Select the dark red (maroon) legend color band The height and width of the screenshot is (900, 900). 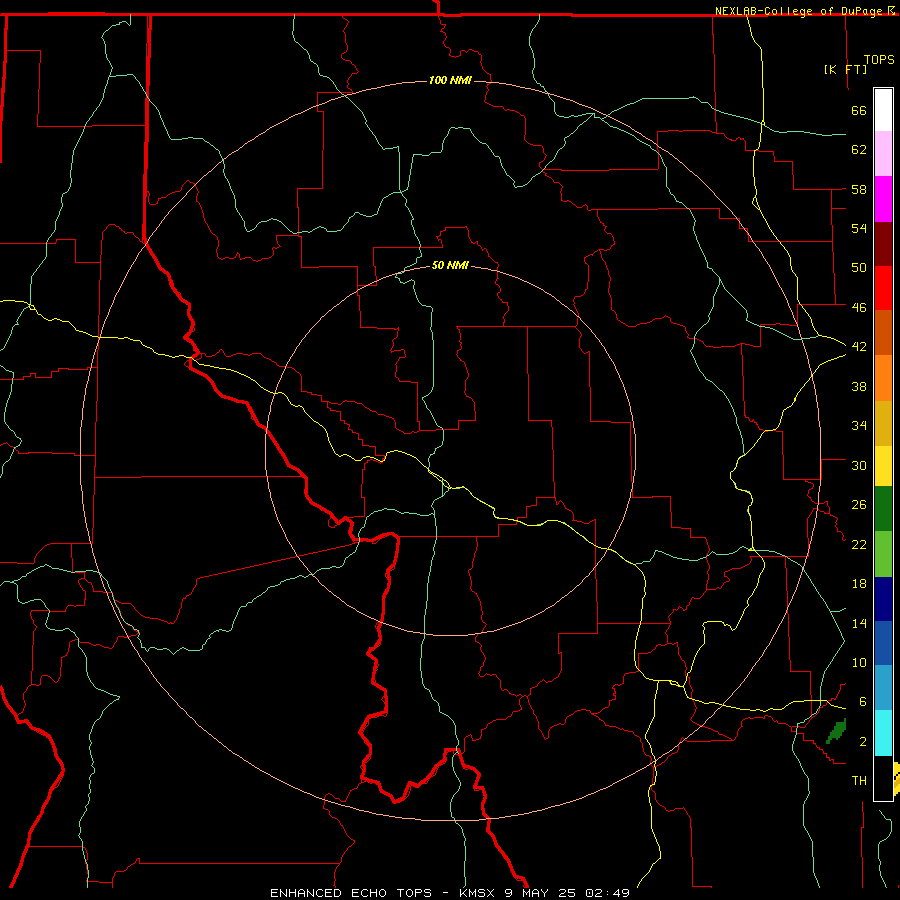pyautogui.click(x=883, y=244)
